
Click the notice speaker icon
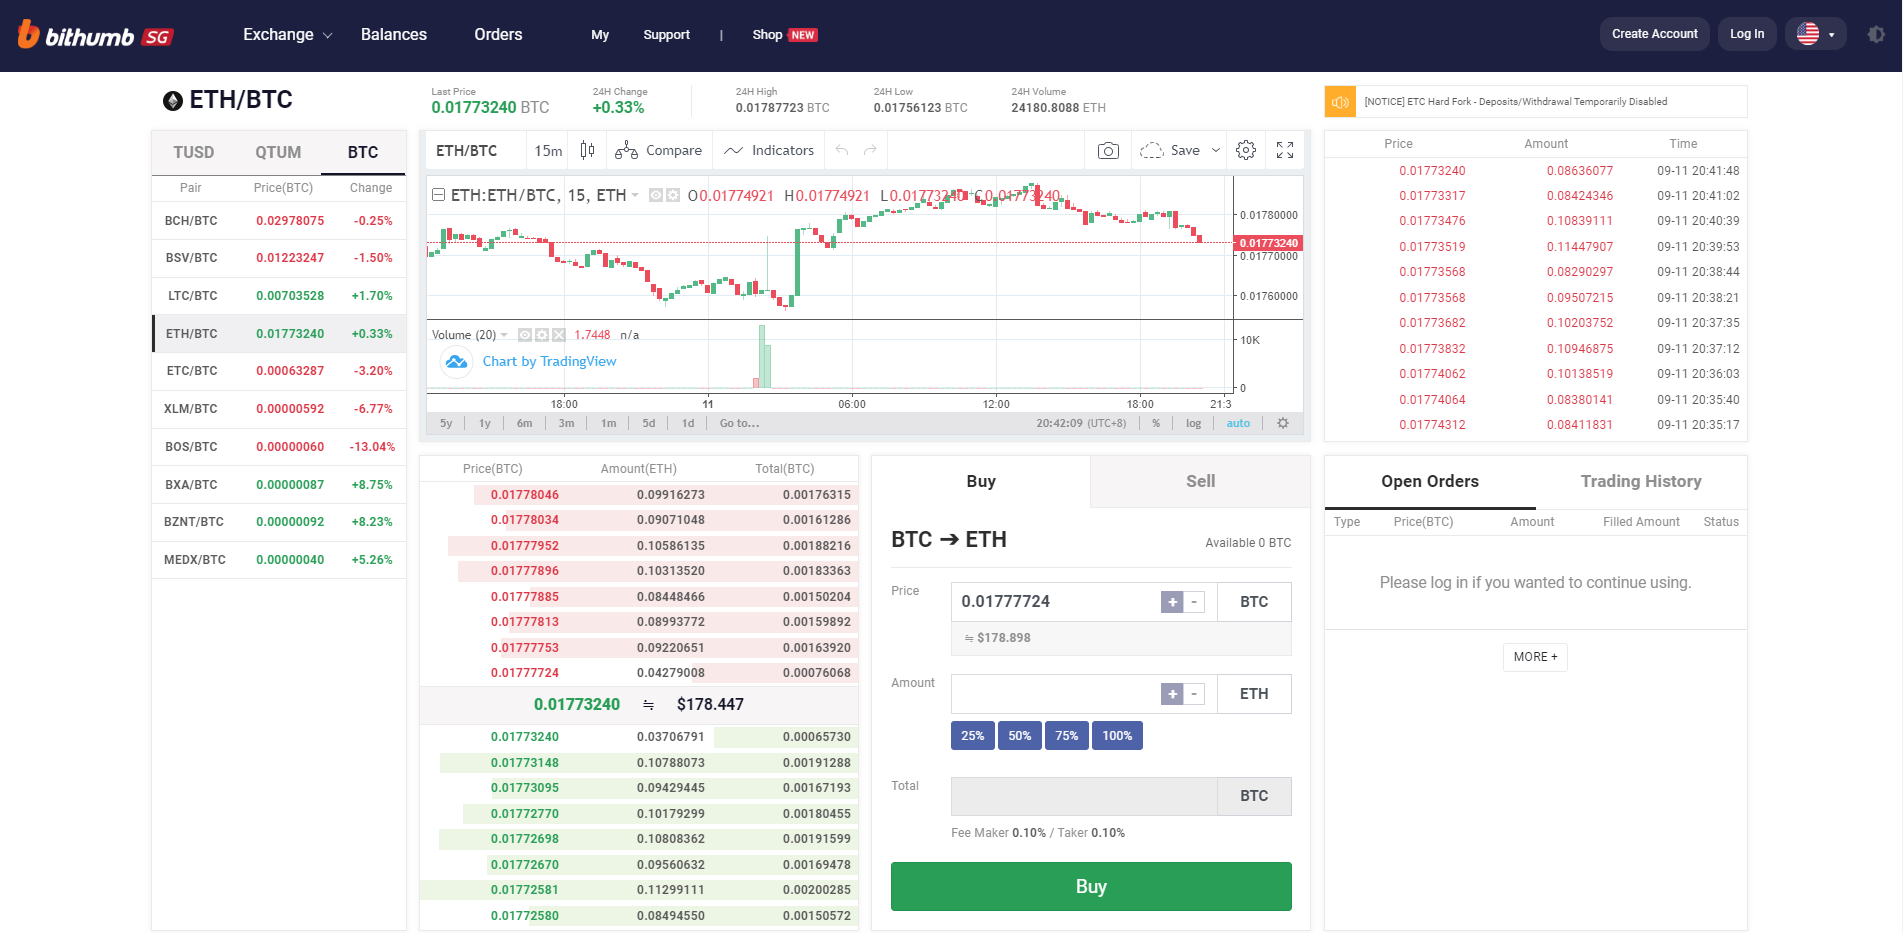click(x=1340, y=102)
